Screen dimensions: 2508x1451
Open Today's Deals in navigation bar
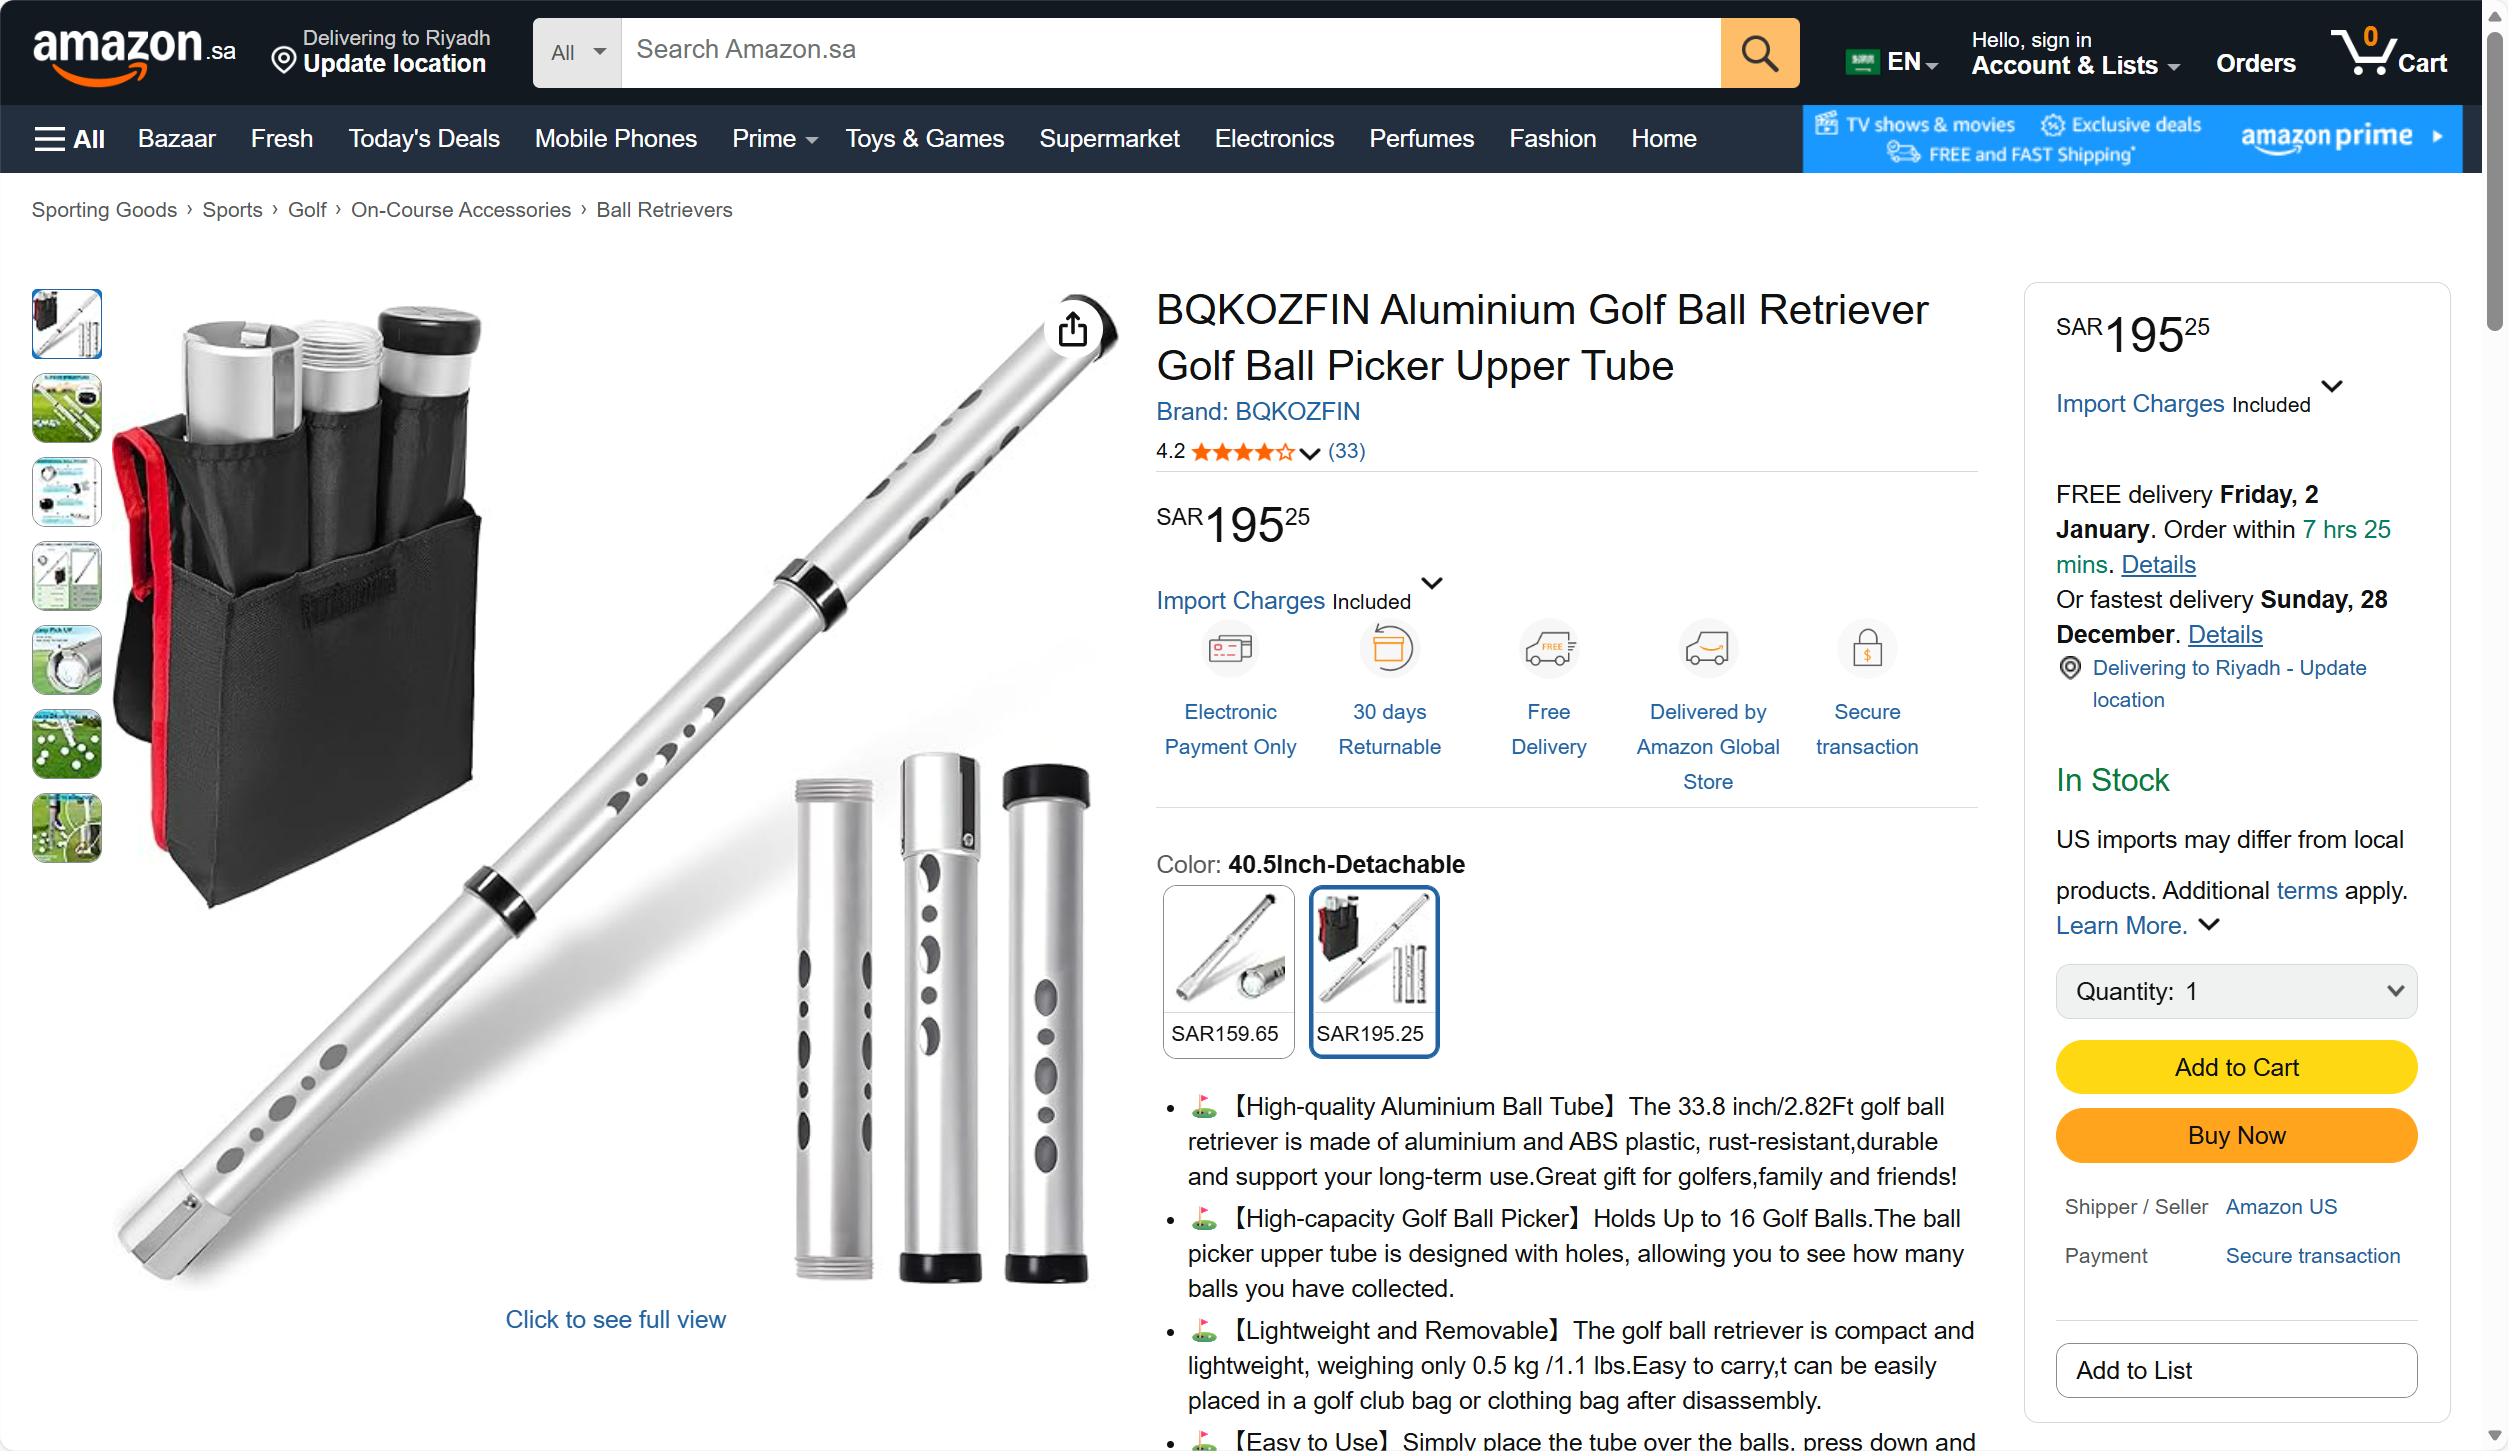click(x=423, y=139)
